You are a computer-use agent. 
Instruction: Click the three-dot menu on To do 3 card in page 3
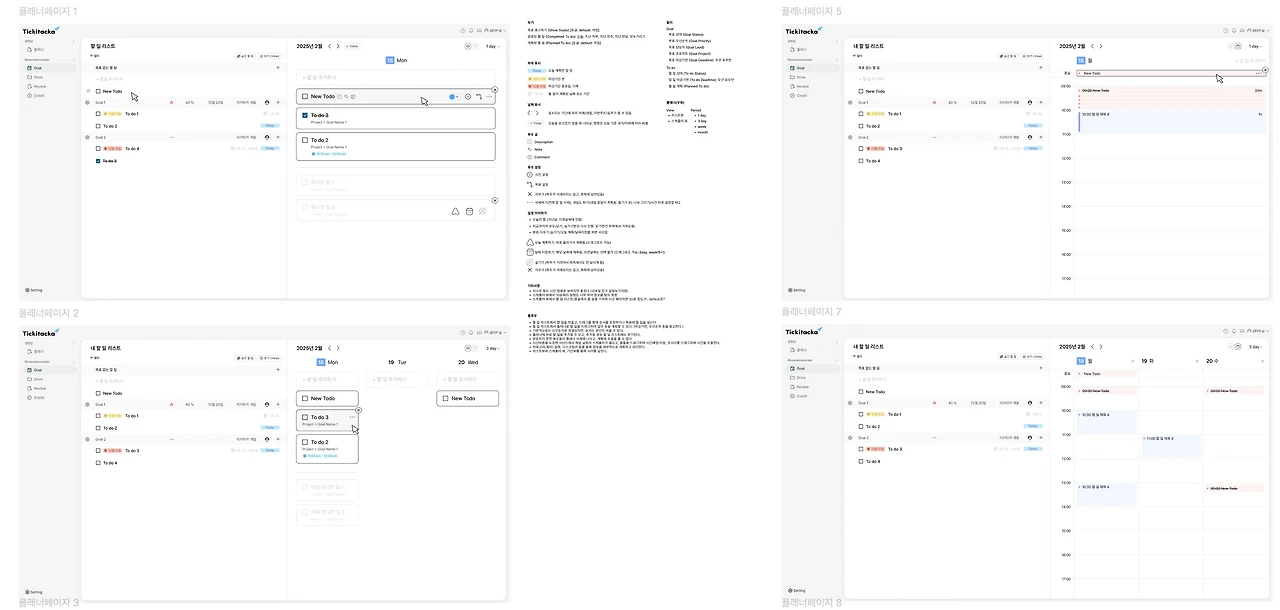pyautogui.click(x=353, y=417)
